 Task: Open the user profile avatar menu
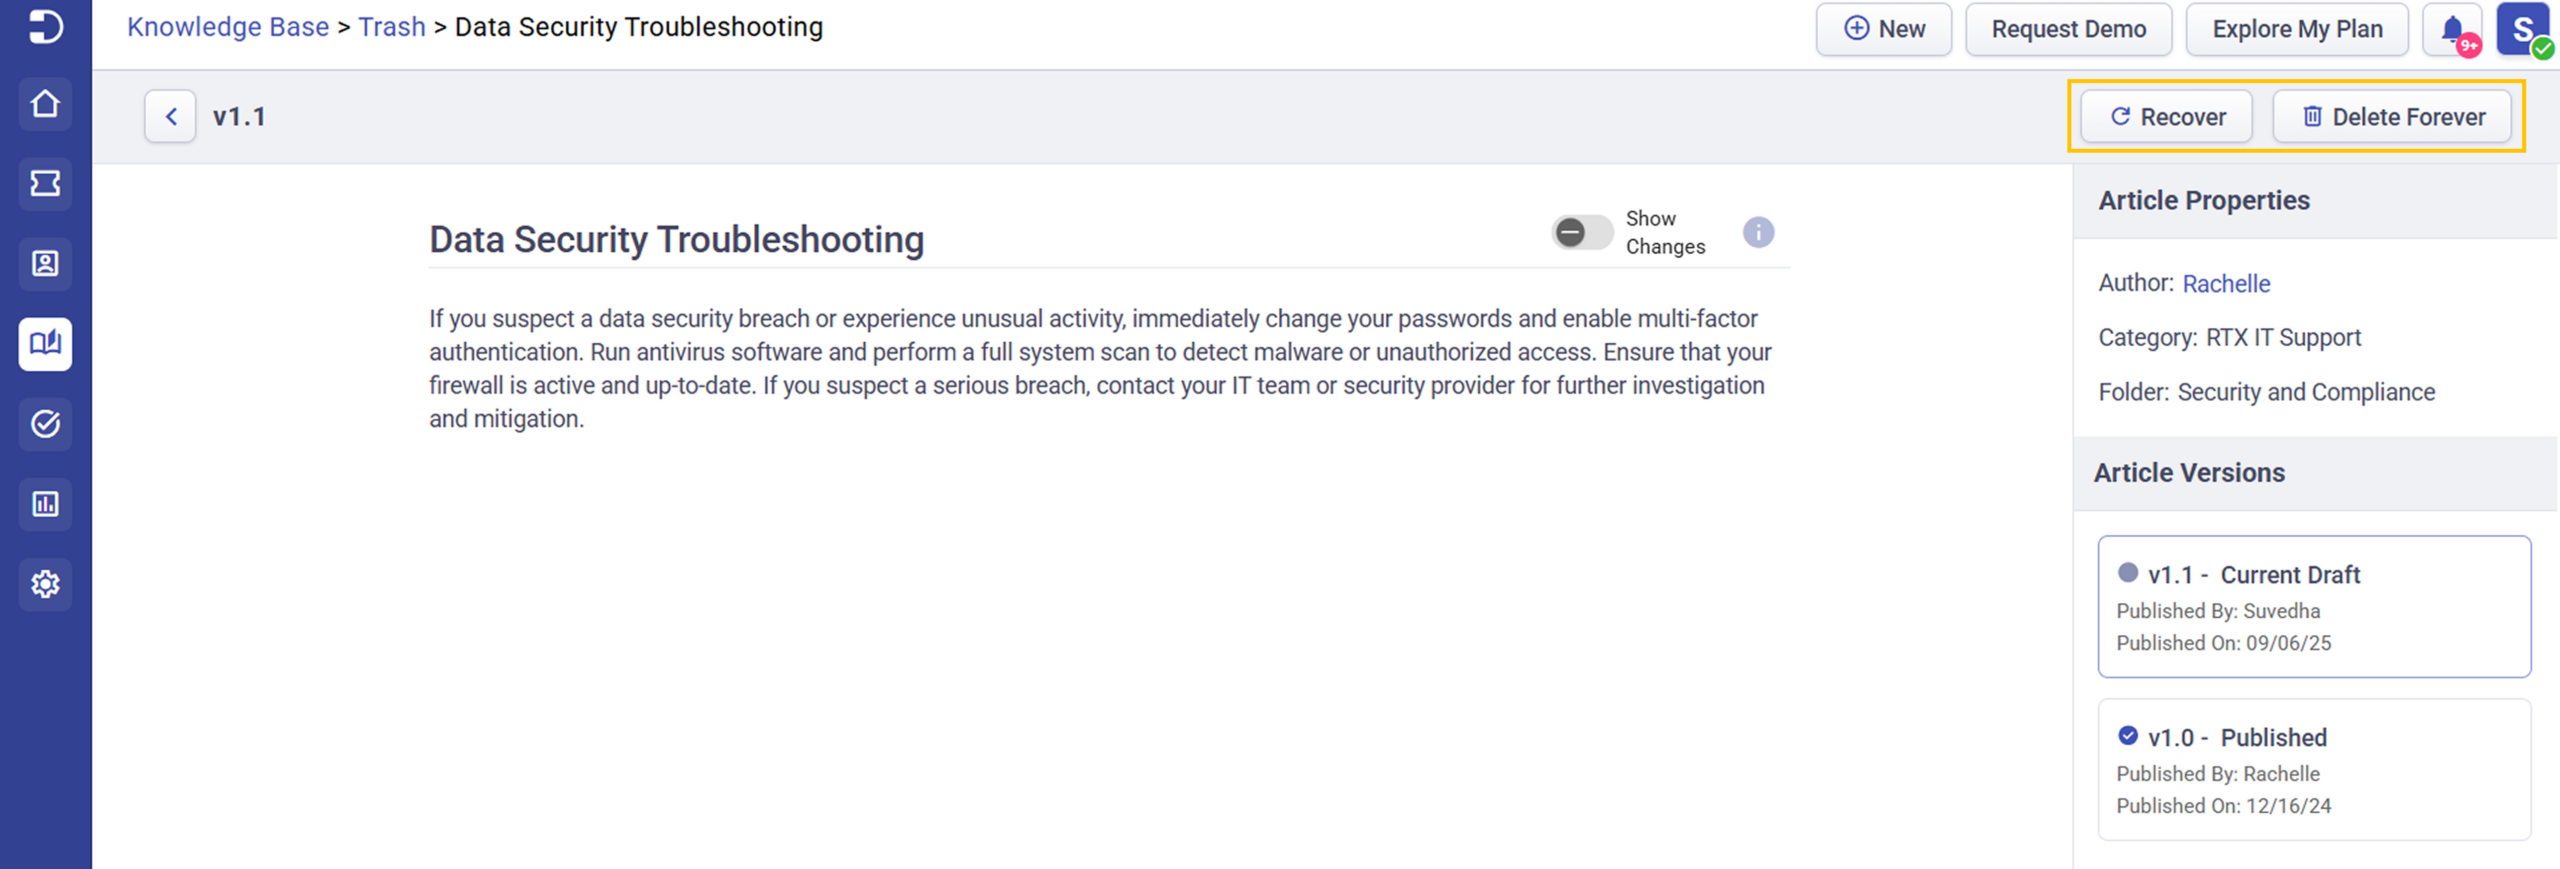2524,30
